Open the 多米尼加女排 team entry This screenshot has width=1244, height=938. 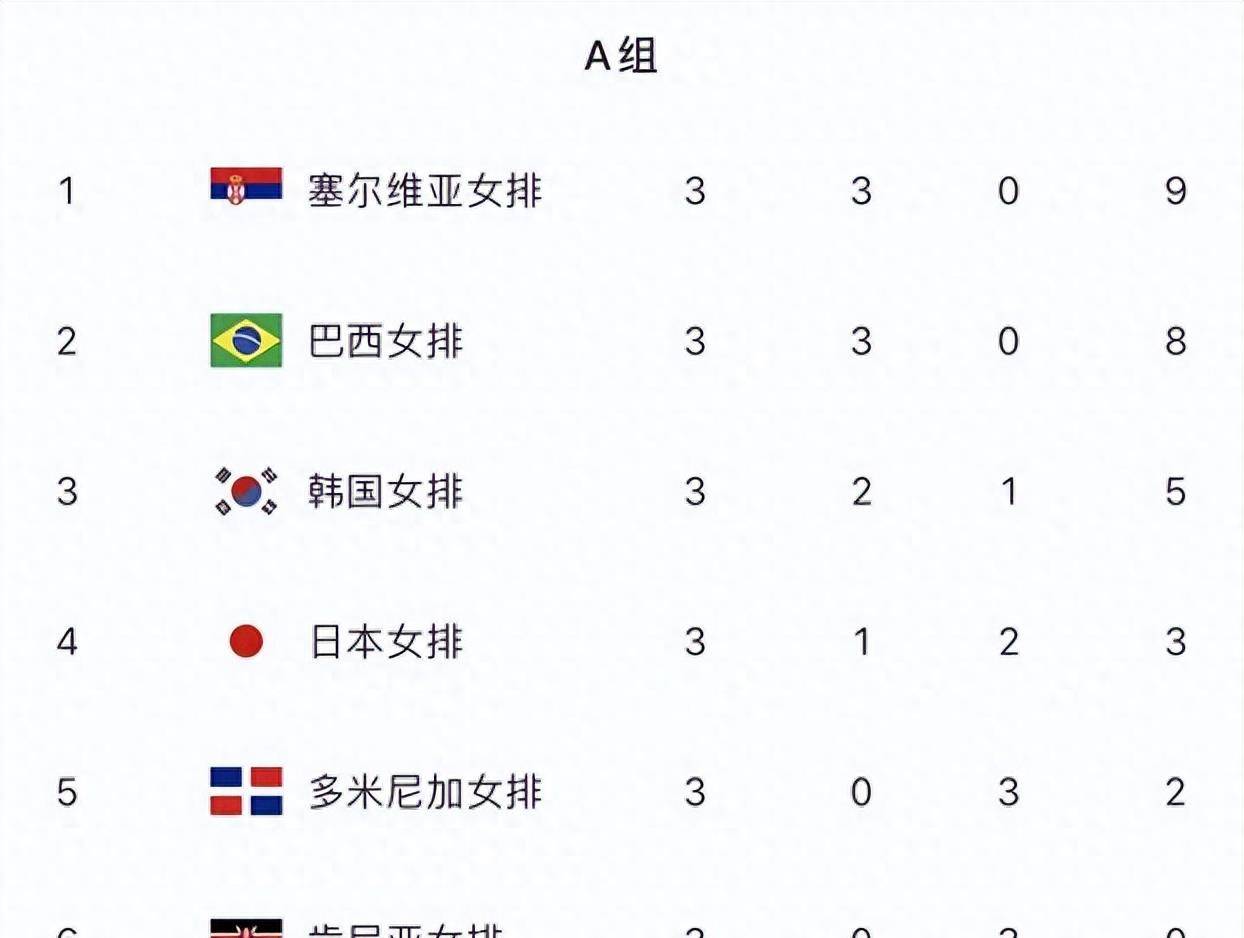tap(425, 792)
